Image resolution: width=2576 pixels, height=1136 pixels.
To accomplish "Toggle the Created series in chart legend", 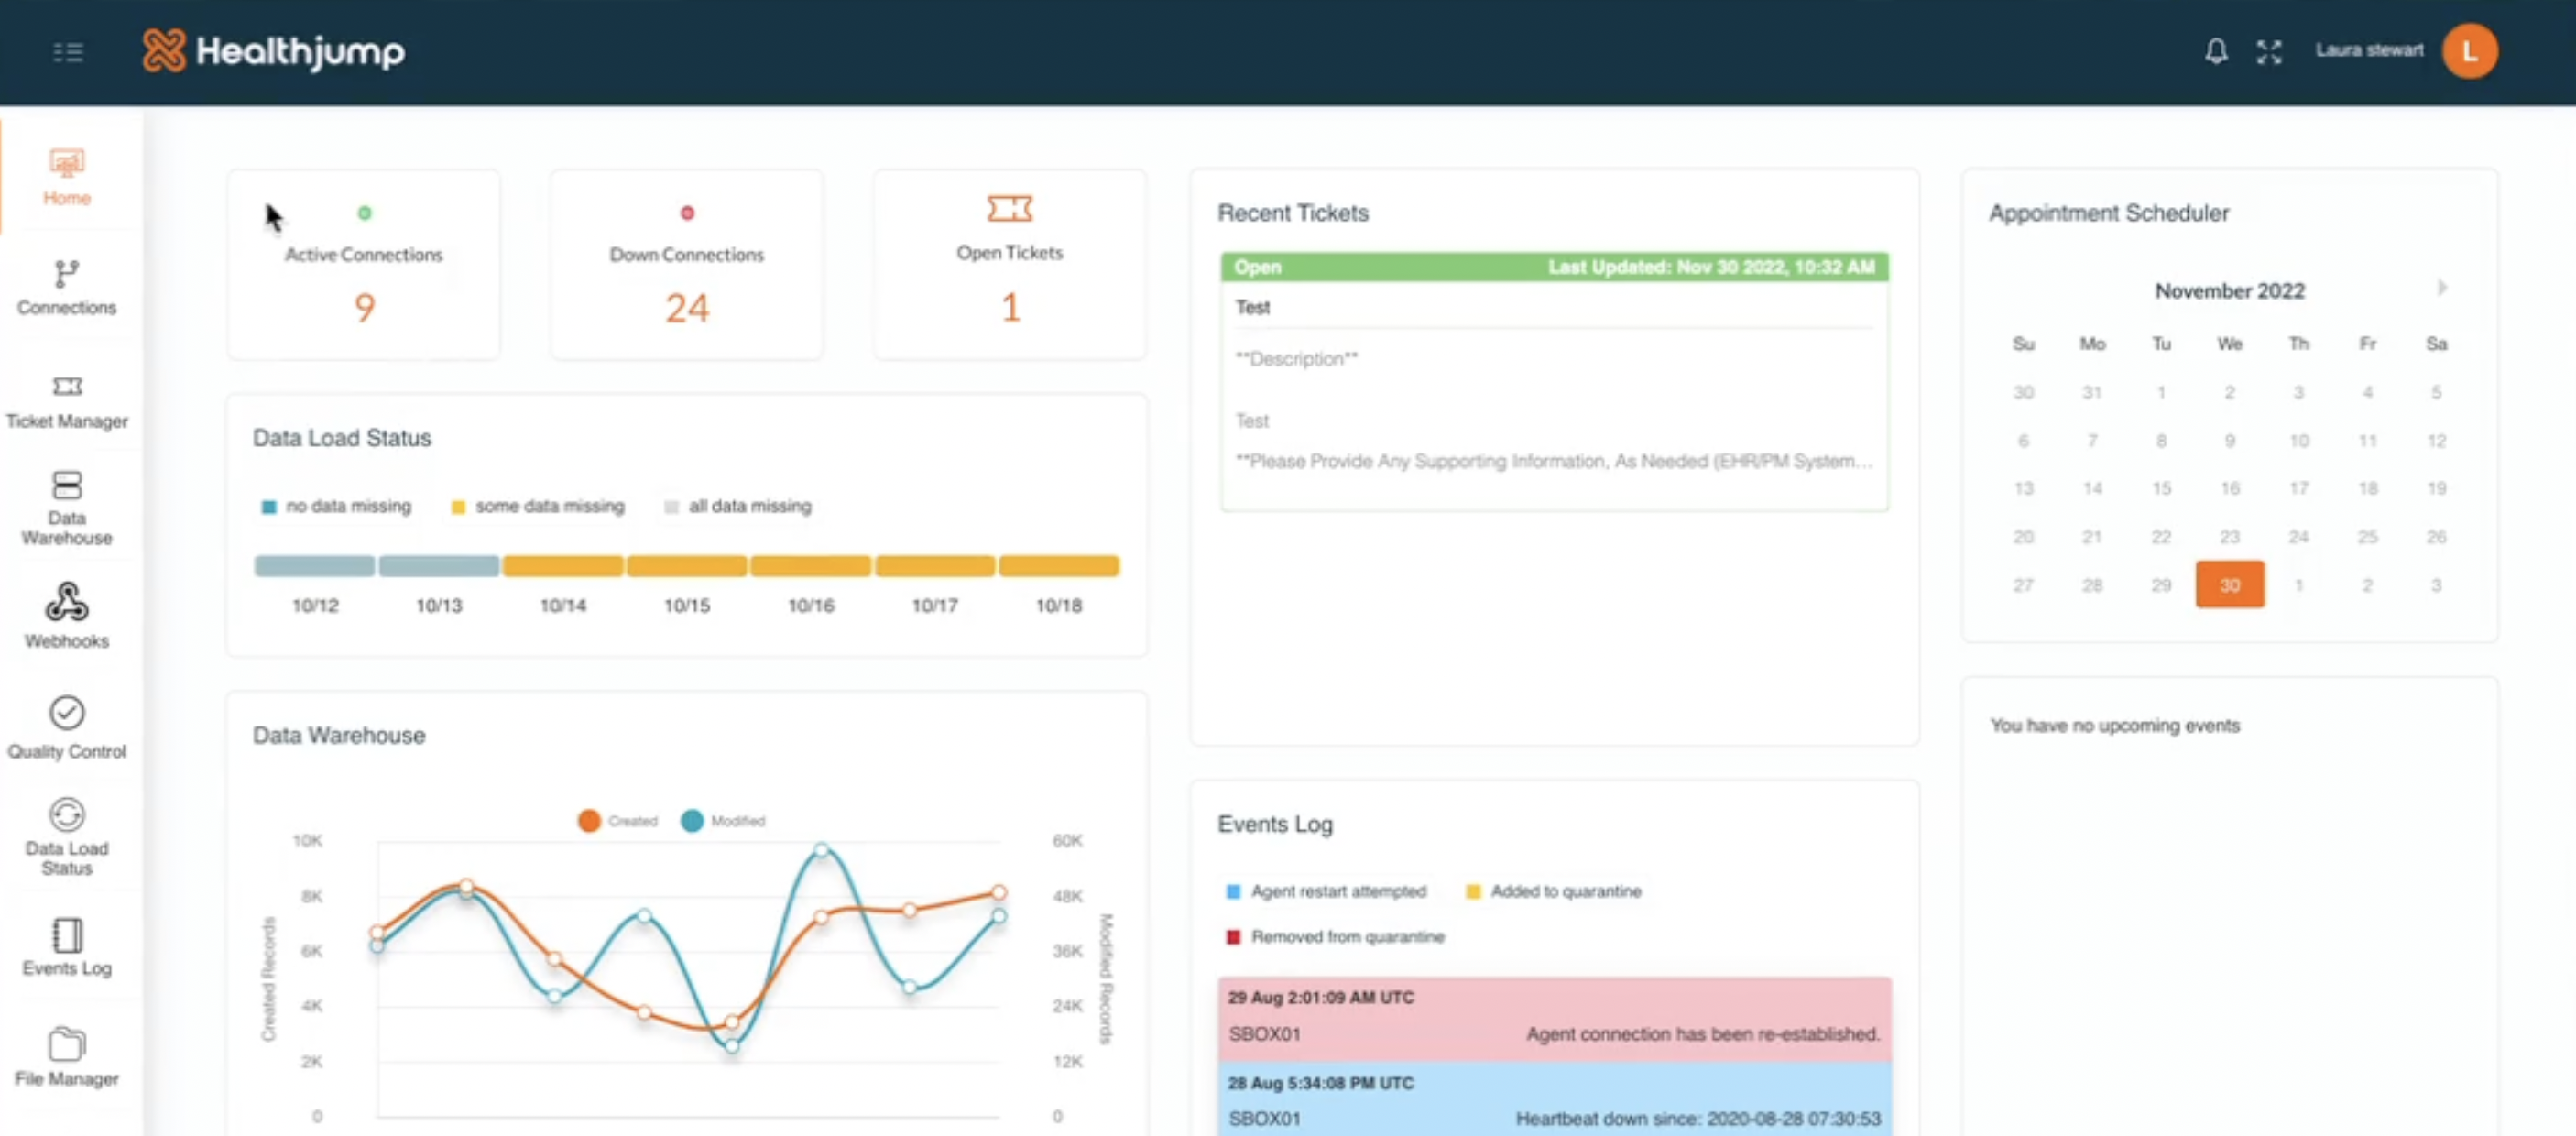I will tap(618, 821).
